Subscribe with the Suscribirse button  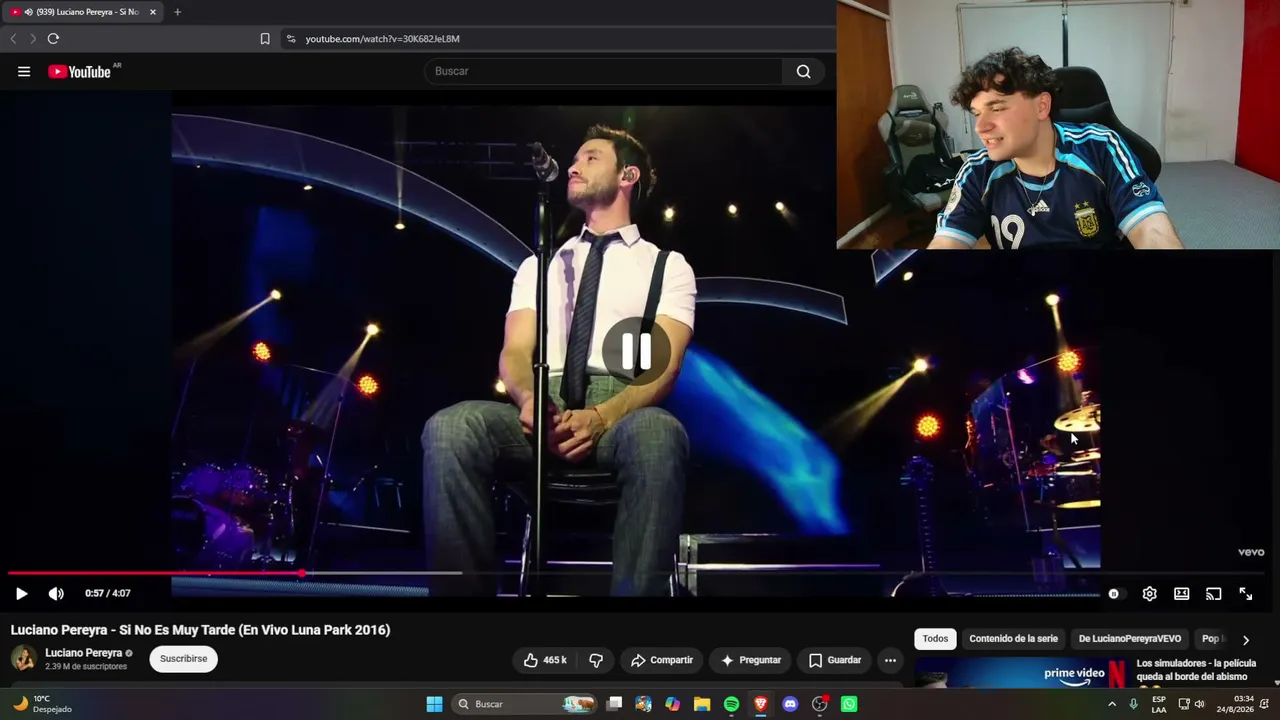[x=184, y=659]
